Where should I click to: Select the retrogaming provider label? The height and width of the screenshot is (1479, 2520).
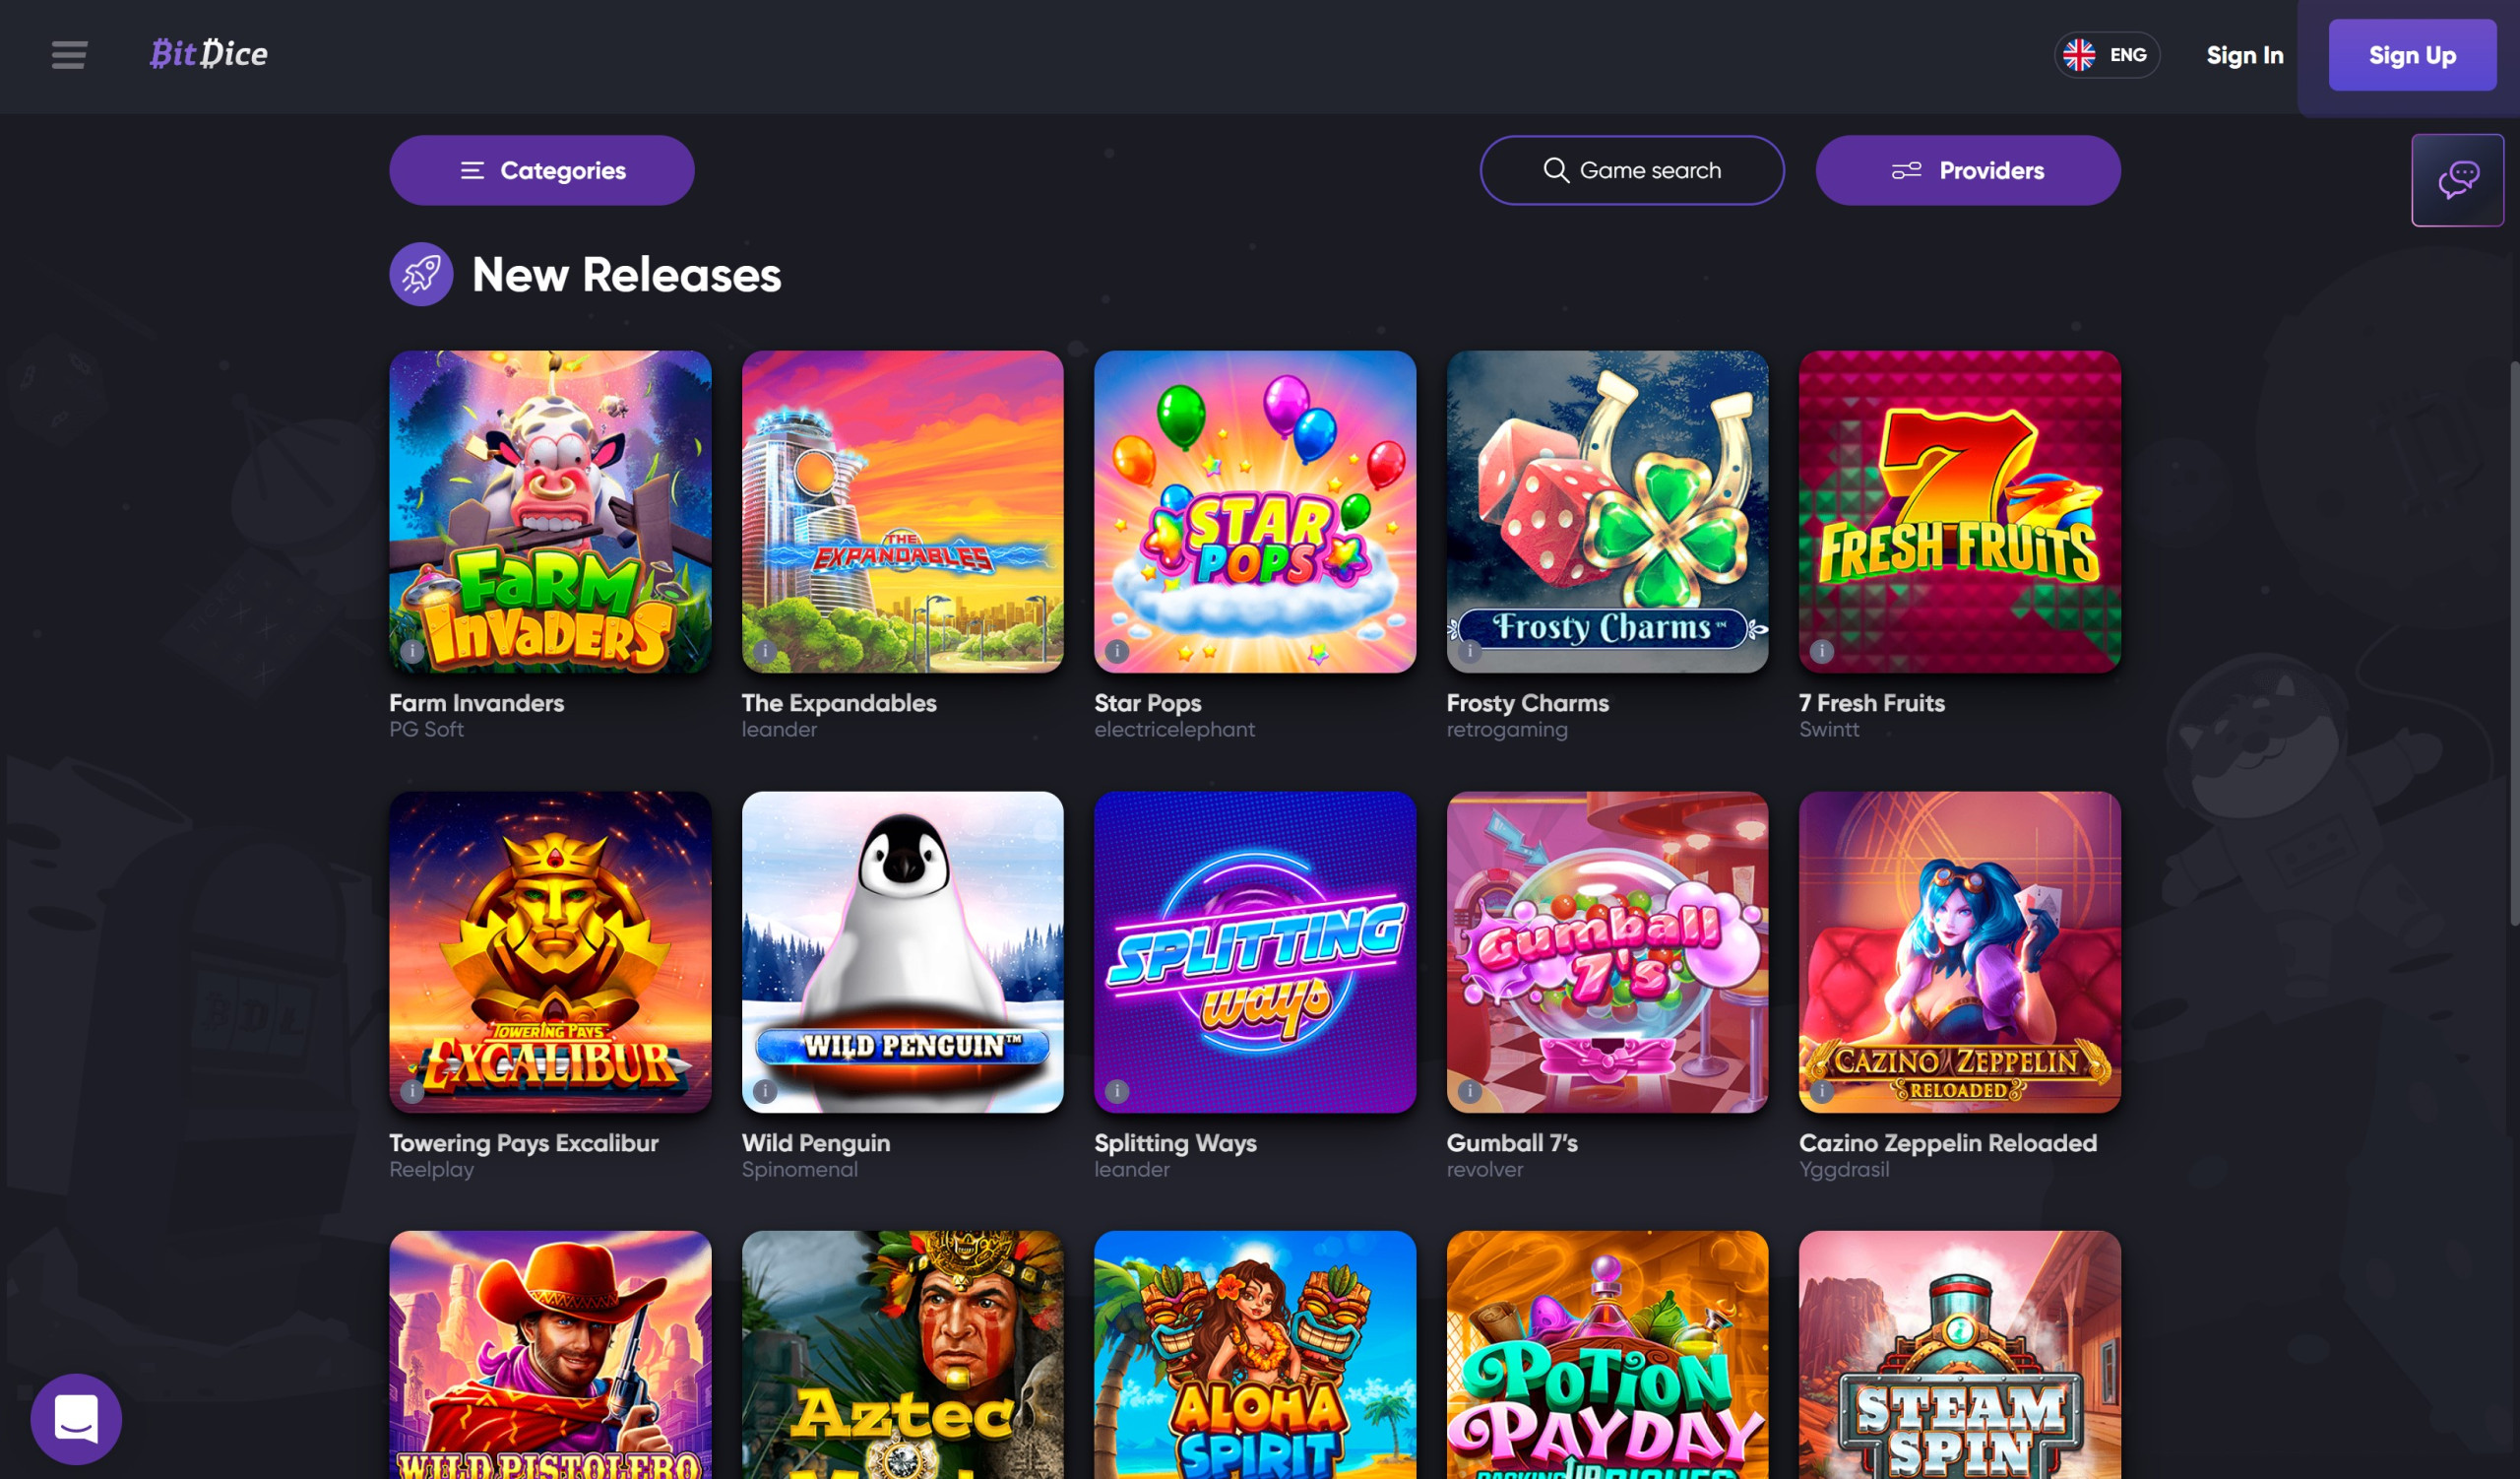(1507, 730)
